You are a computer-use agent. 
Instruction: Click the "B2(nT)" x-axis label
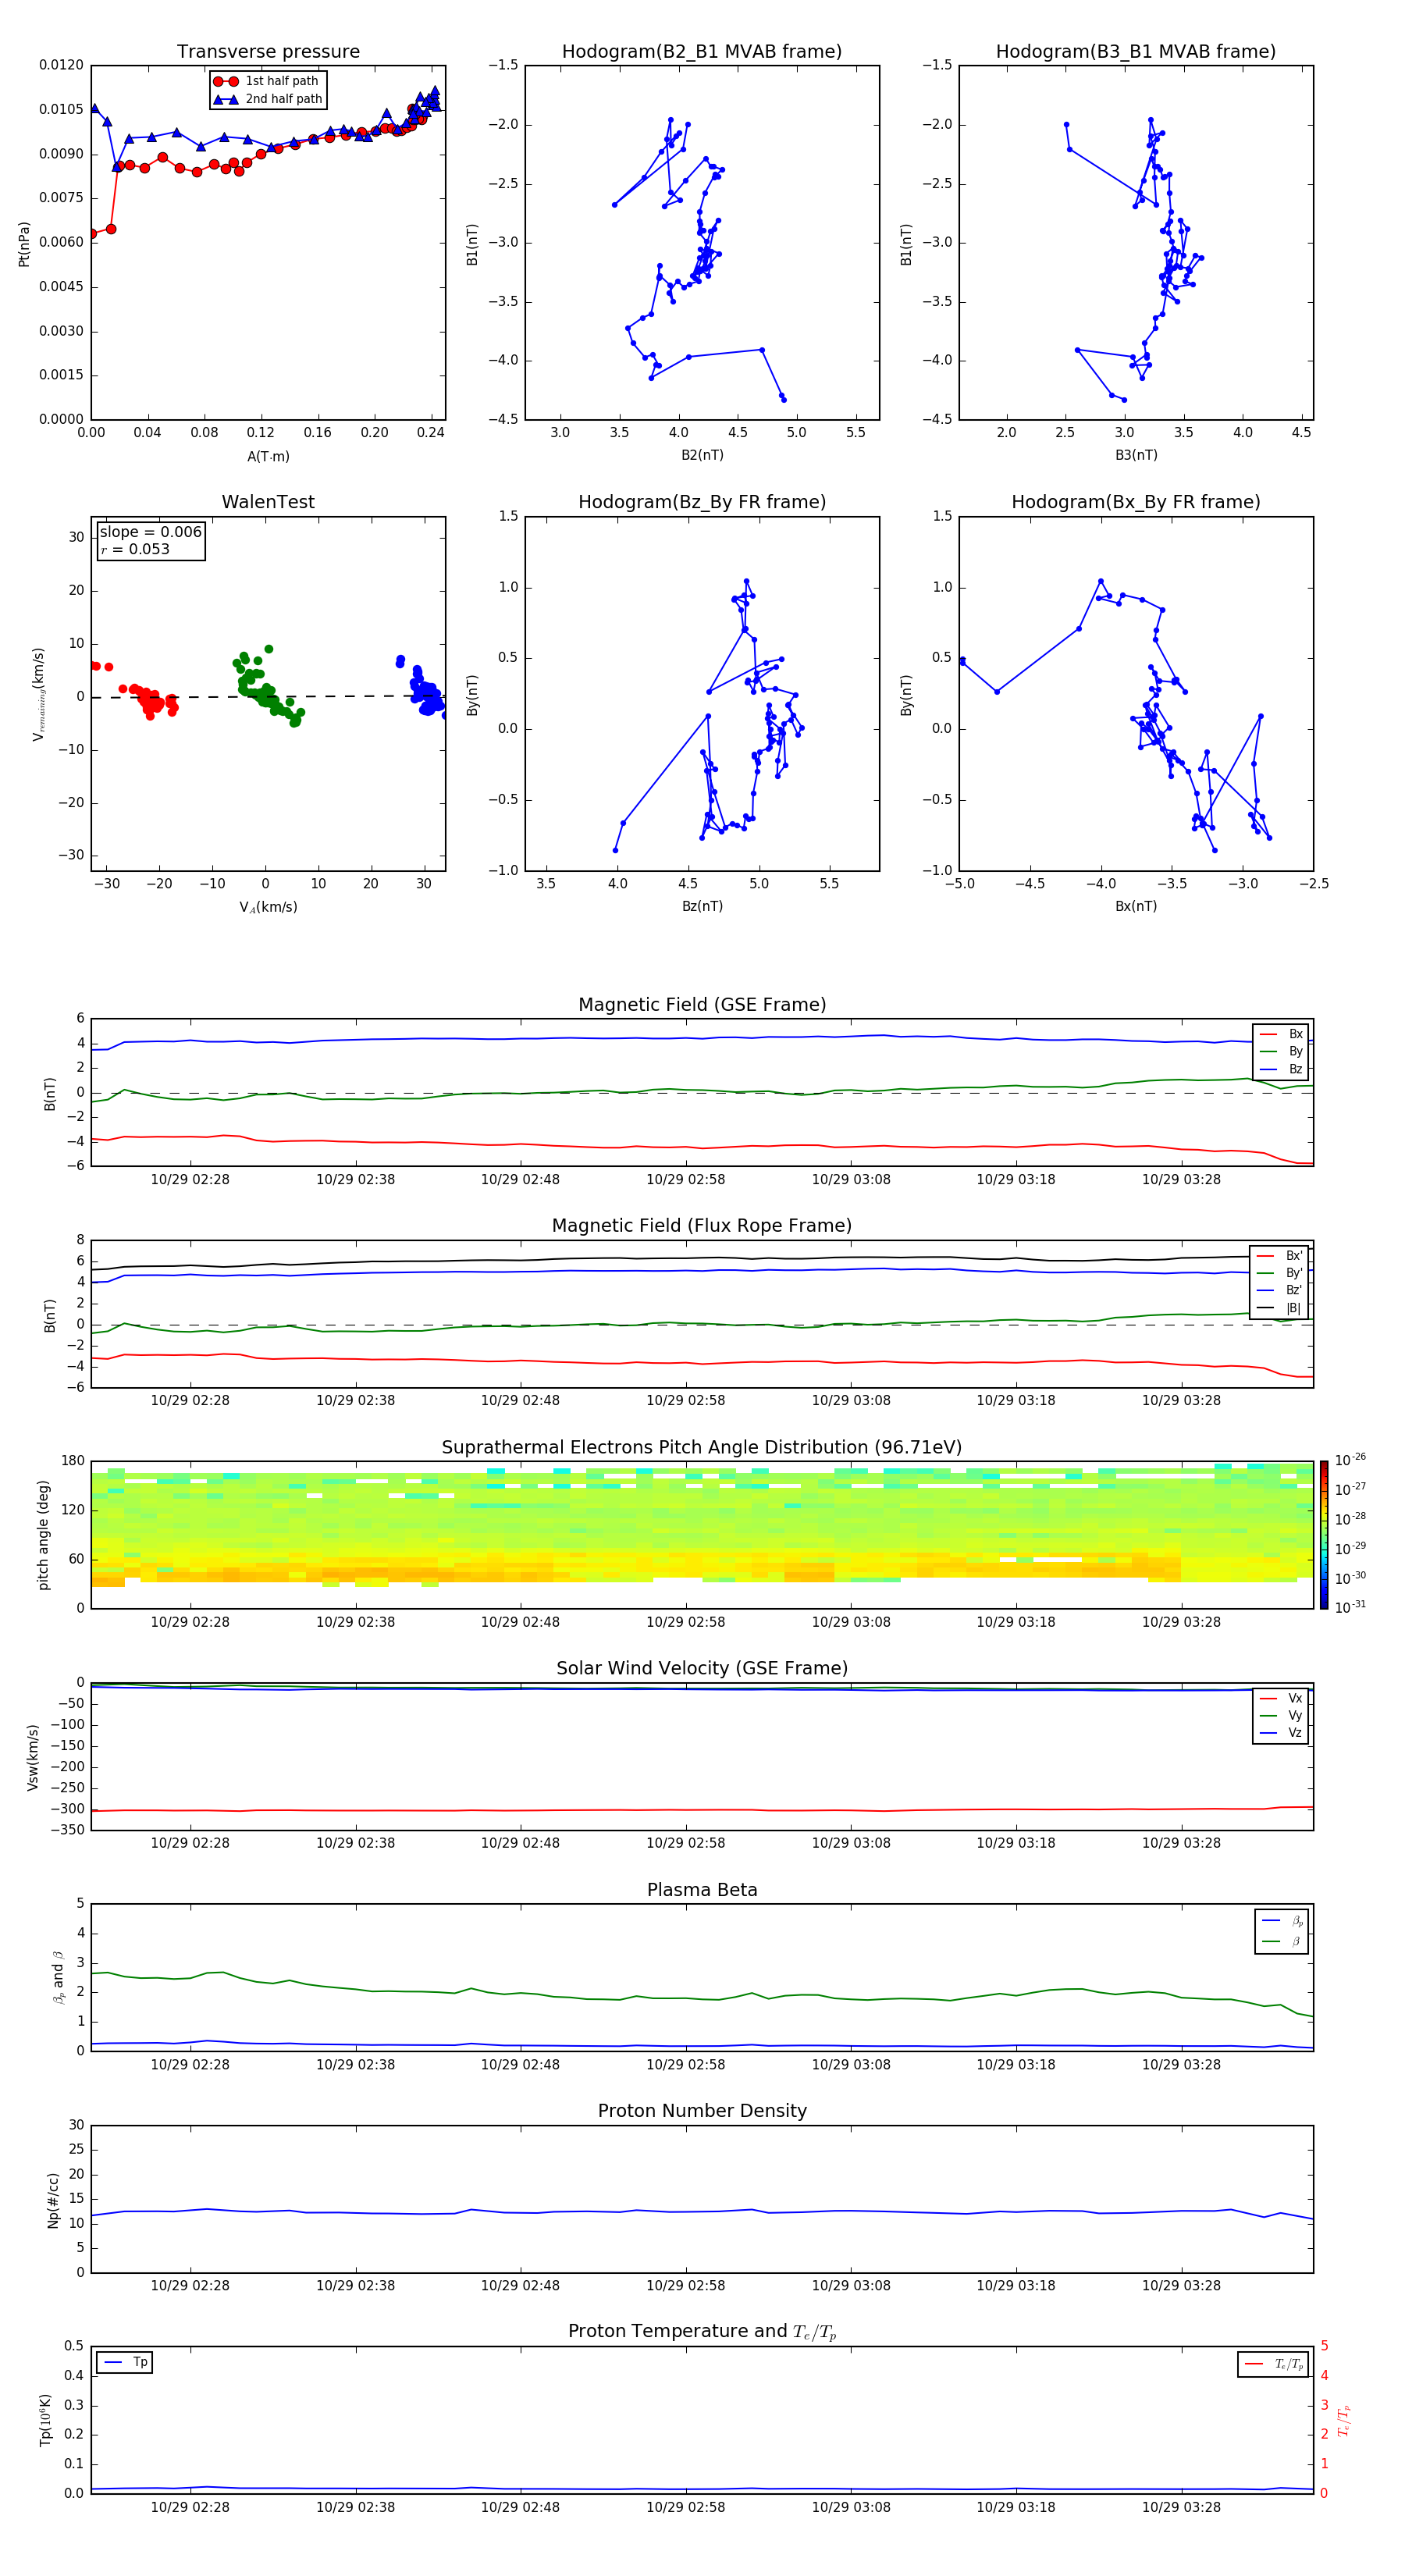(702, 455)
